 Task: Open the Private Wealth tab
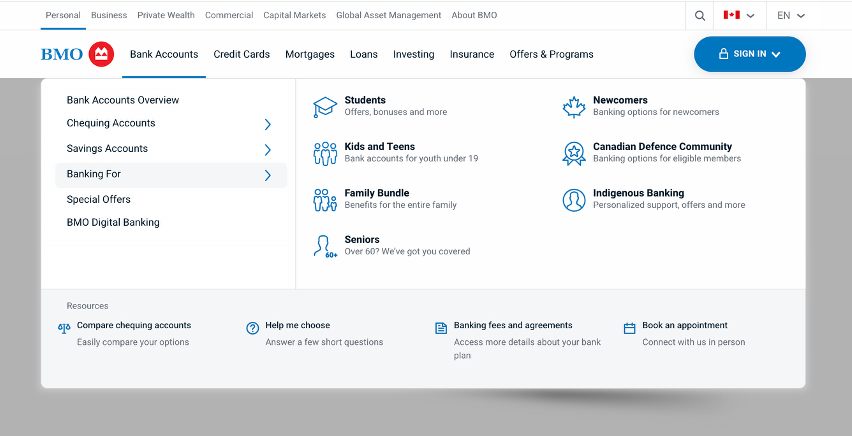(x=166, y=15)
